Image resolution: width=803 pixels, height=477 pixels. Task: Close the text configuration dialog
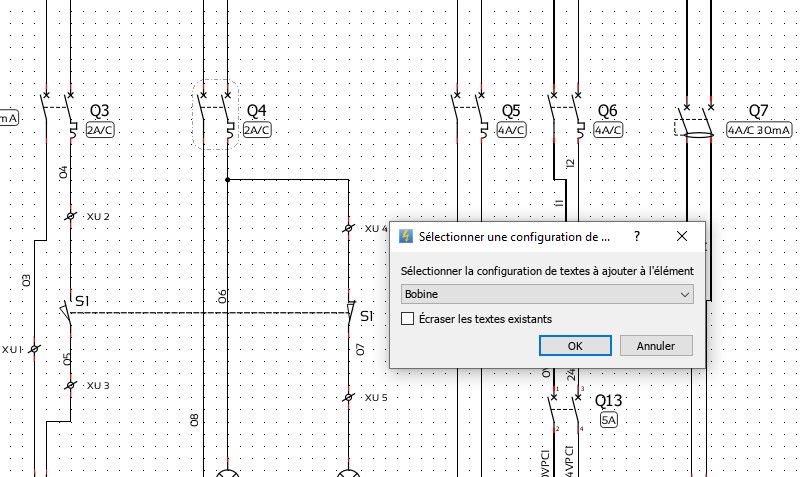point(681,237)
